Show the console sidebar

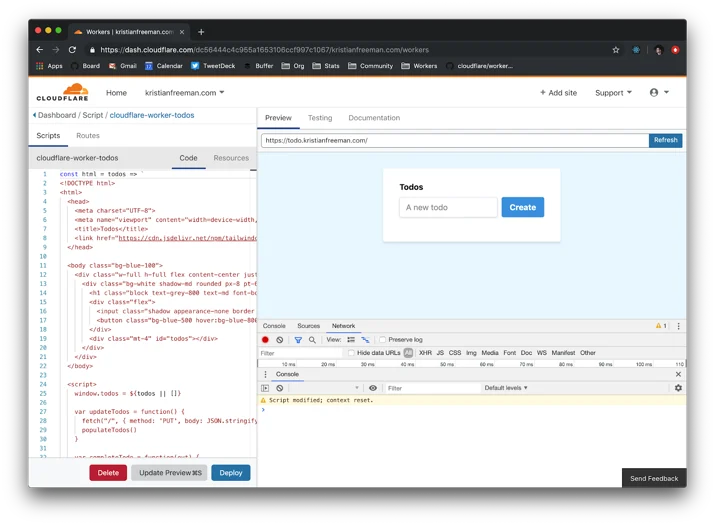pyautogui.click(x=265, y=388)
